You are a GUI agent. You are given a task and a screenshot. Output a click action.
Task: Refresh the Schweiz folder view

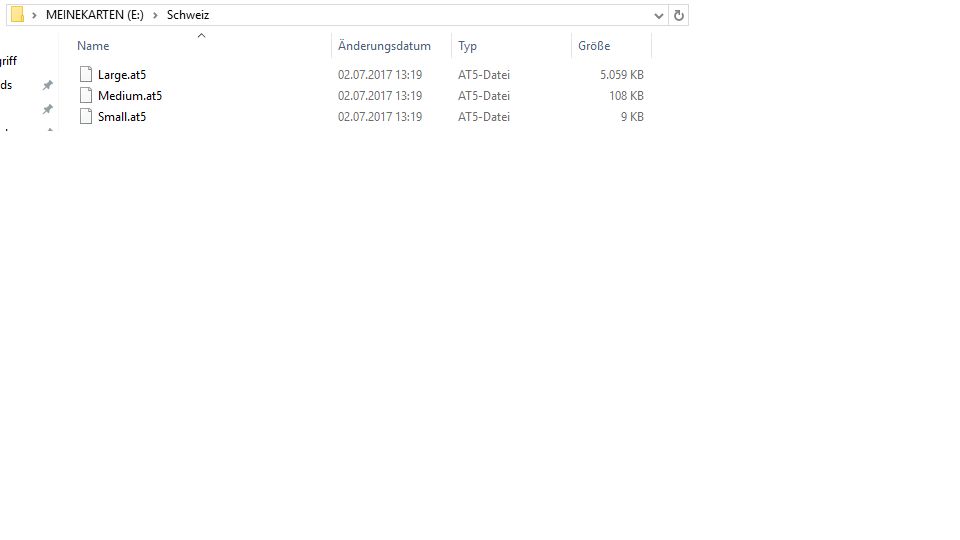click(679, 15)
